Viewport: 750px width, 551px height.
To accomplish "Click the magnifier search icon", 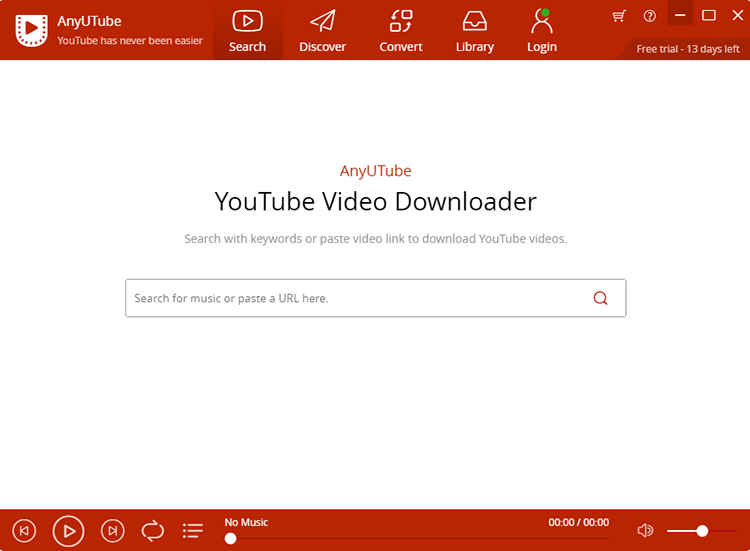I will coord(600,298).
